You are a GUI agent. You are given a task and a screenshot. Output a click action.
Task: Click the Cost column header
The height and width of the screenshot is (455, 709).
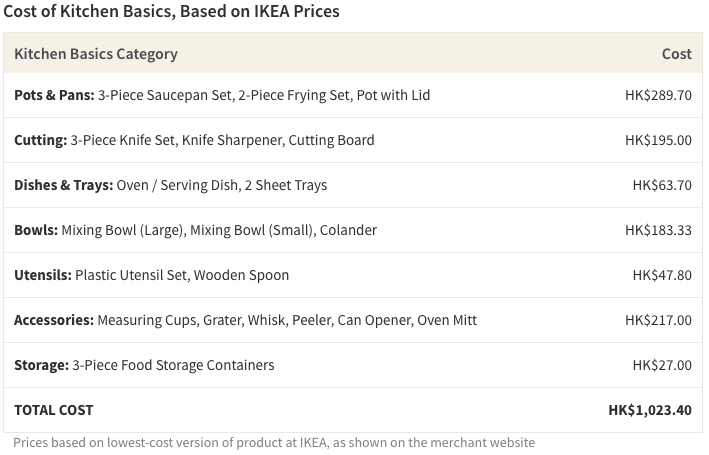(x=676, y=54)
